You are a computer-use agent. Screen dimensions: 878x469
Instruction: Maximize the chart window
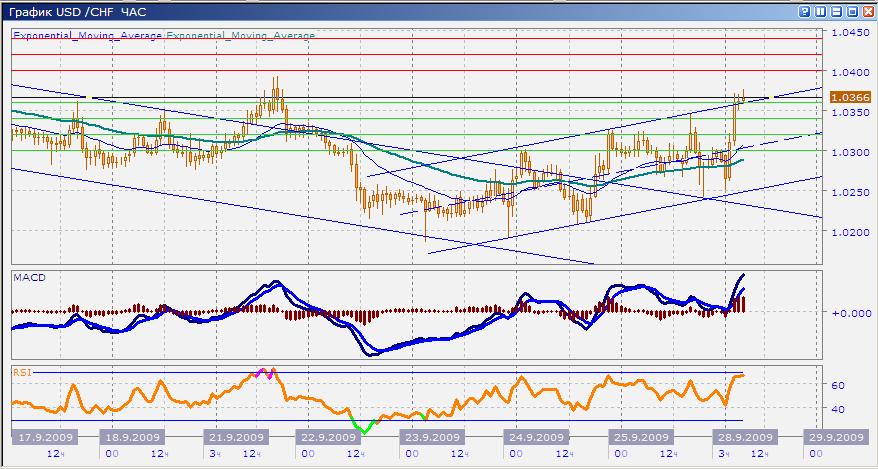[x=851, y=10]
